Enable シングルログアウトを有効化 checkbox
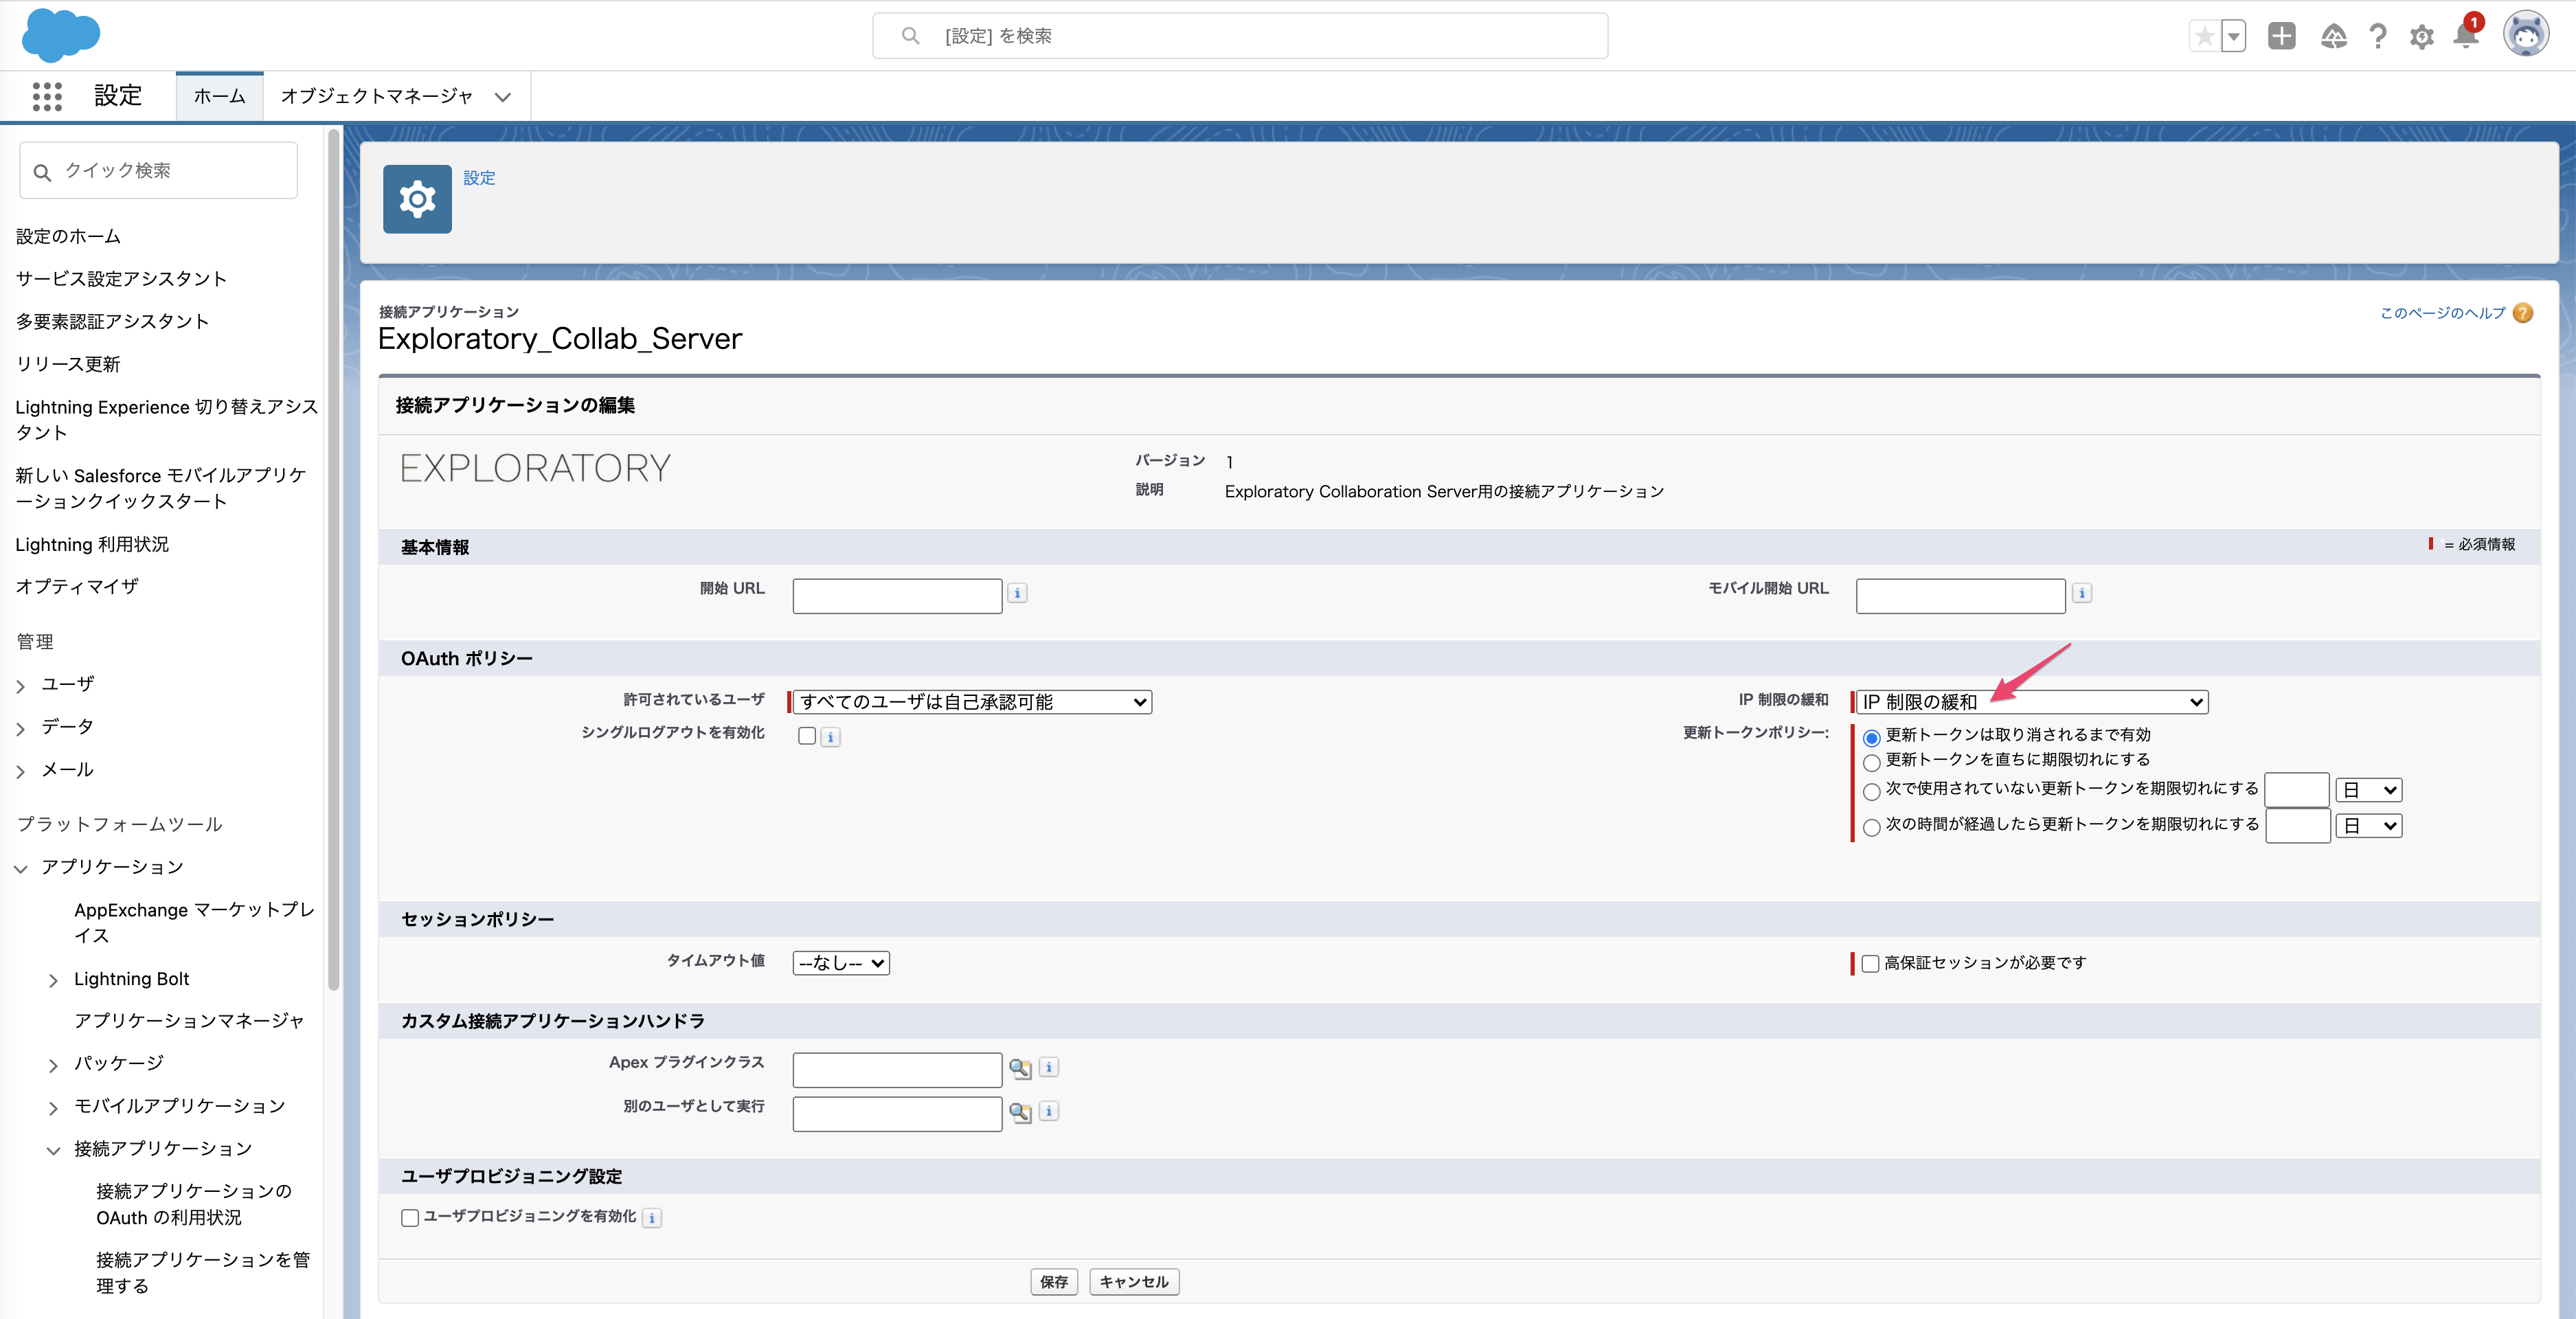 point(807,736)
